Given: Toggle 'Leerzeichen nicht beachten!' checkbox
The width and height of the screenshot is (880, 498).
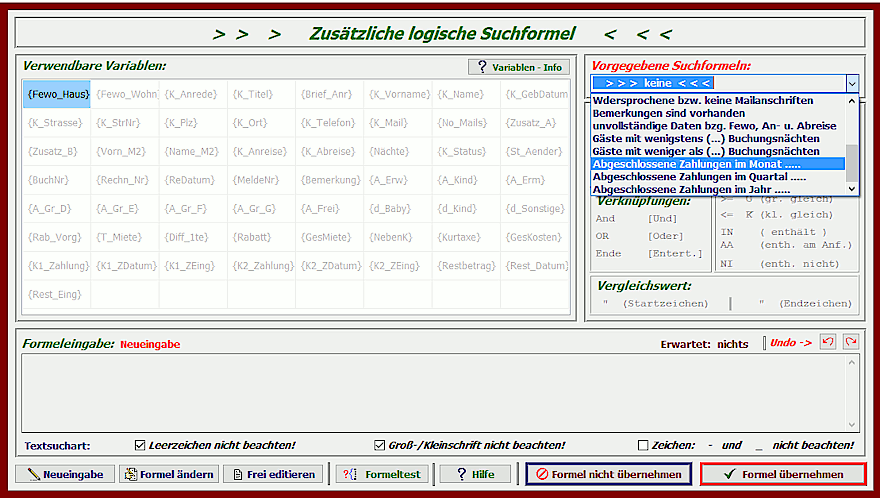Looking at the screenshot, I should pyautogui.click(x=141, y=445).
